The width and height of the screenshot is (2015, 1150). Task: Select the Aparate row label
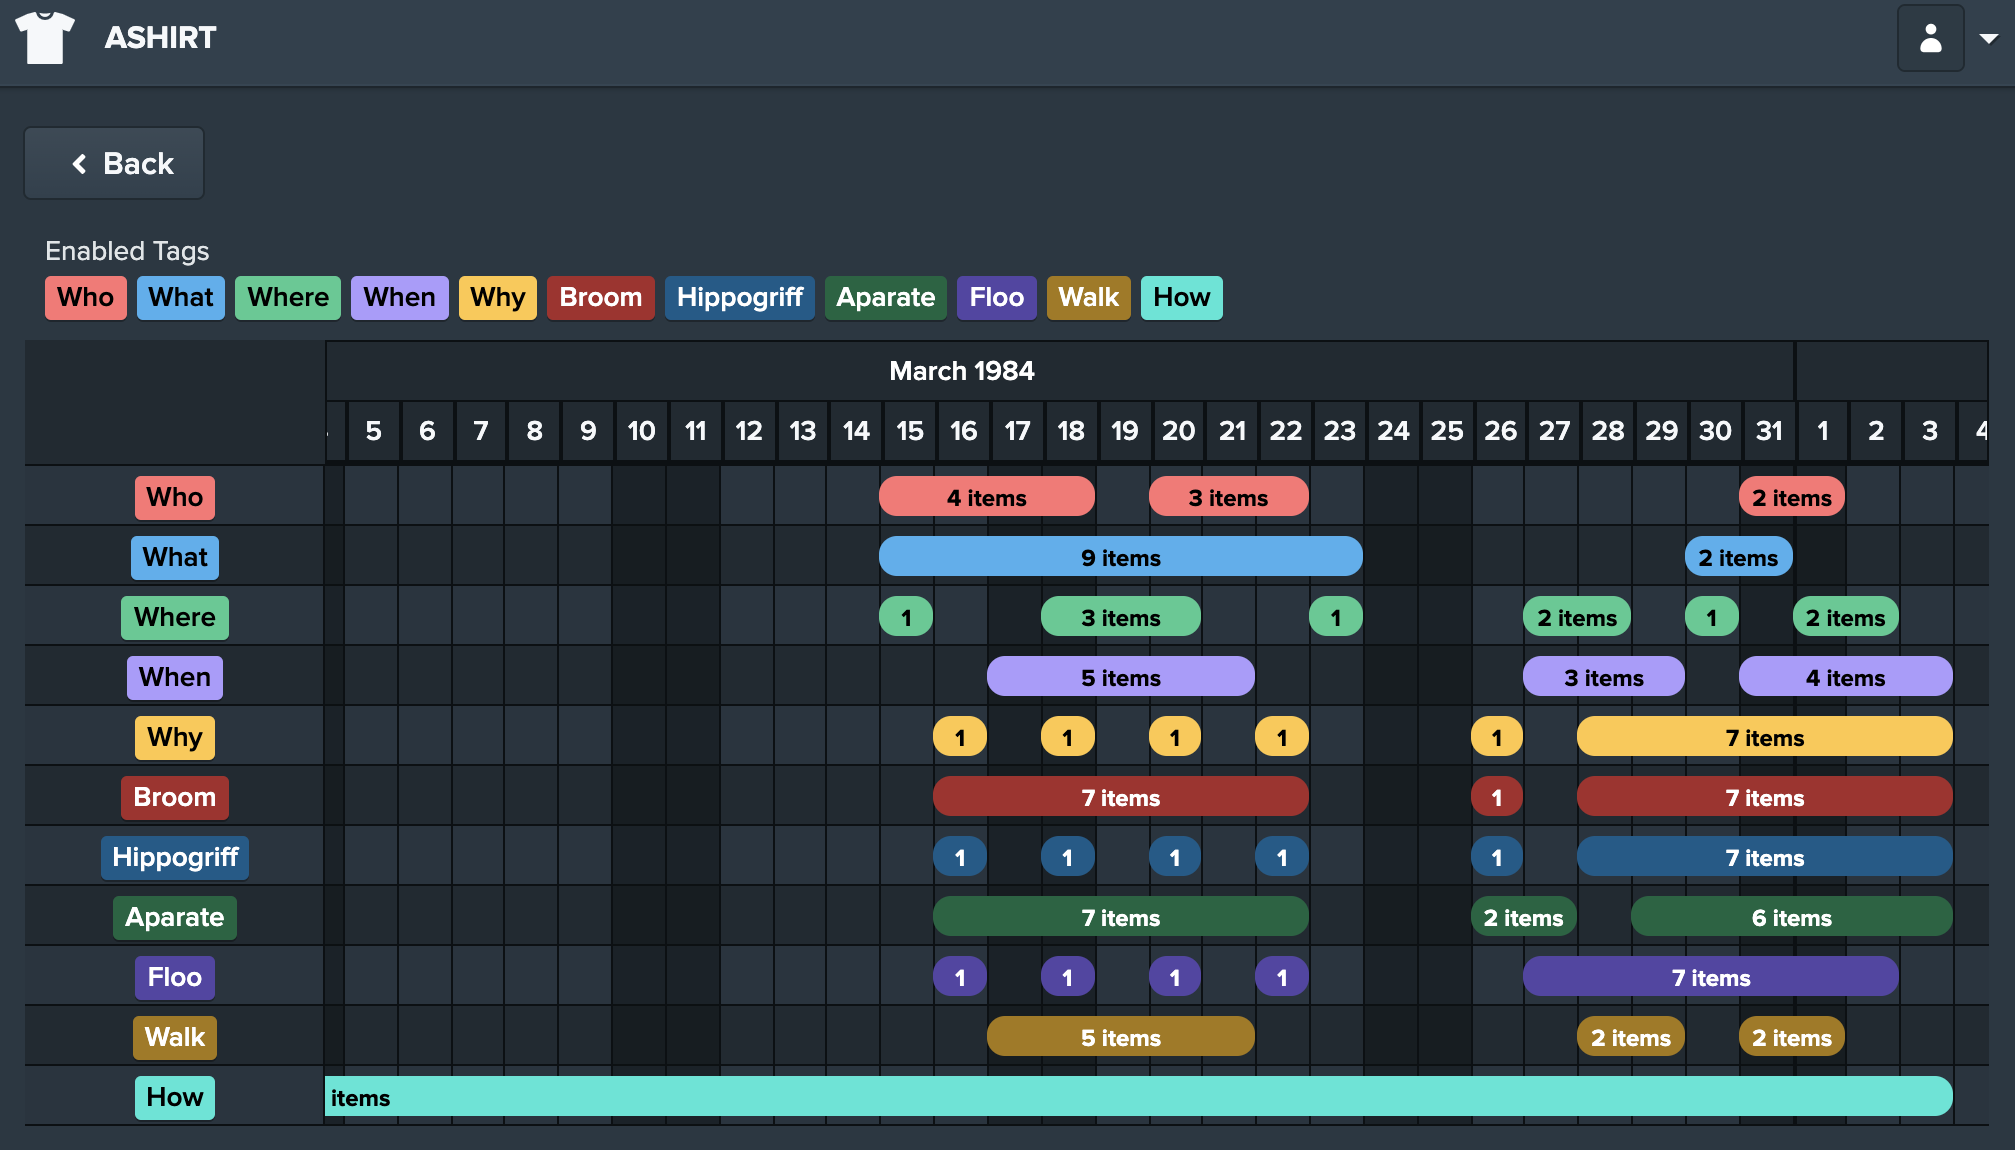coord(175,918)
